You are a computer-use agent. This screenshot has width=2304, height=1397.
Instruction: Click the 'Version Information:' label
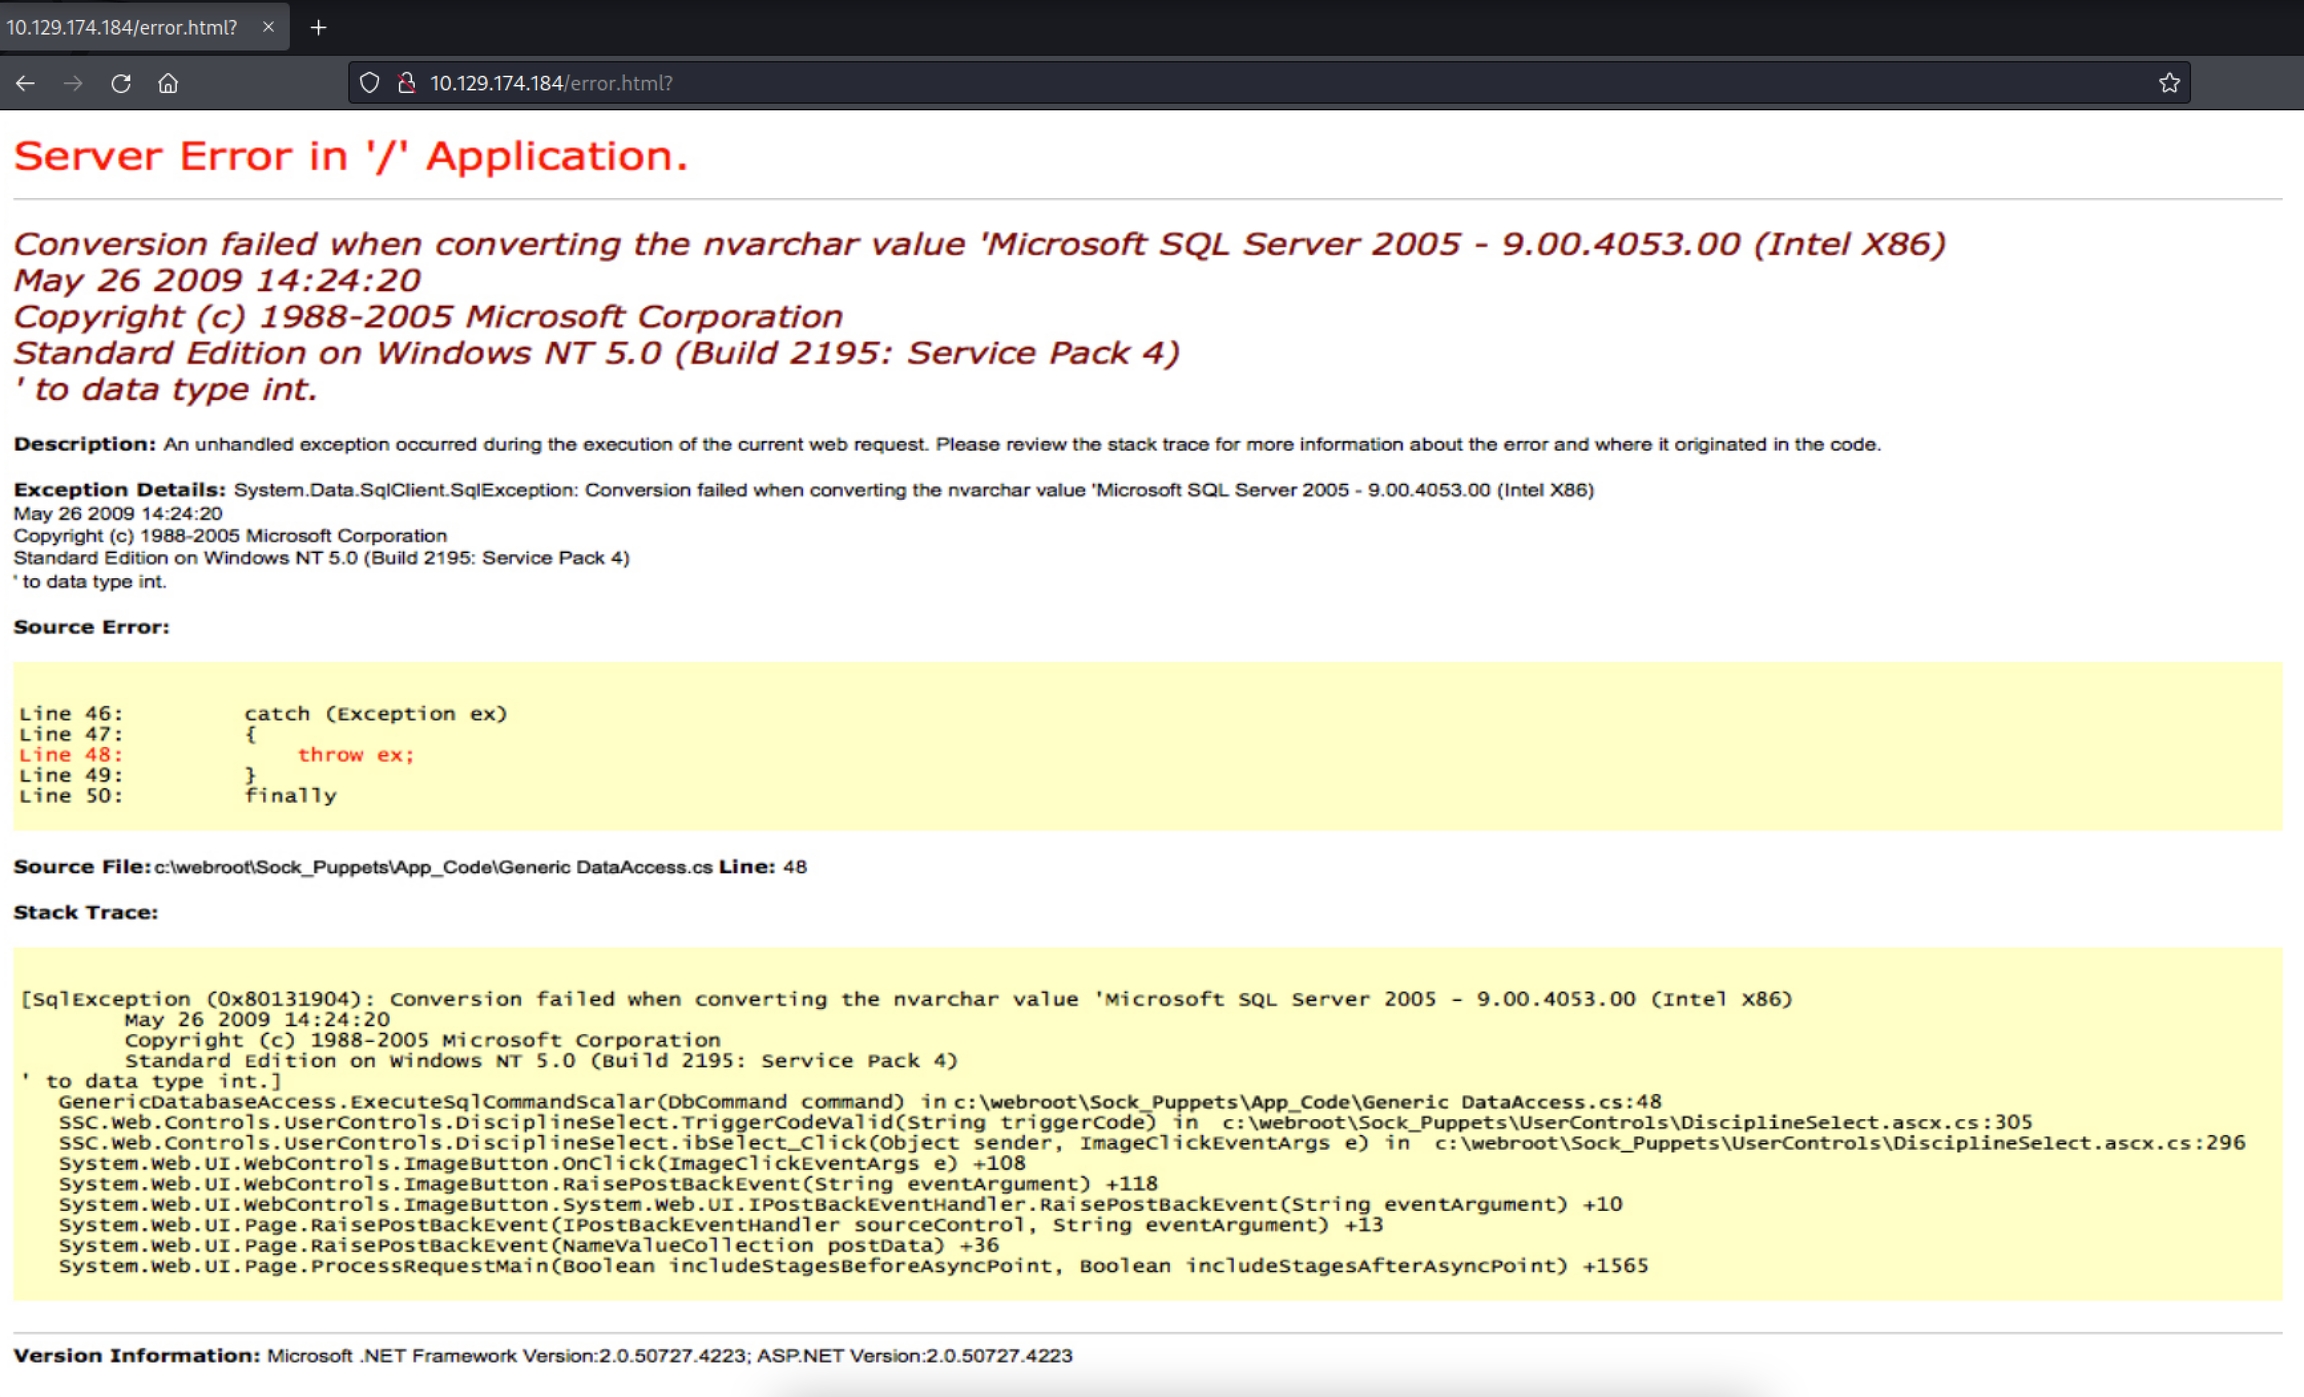pyautogui.click(x=136, y=1356)
